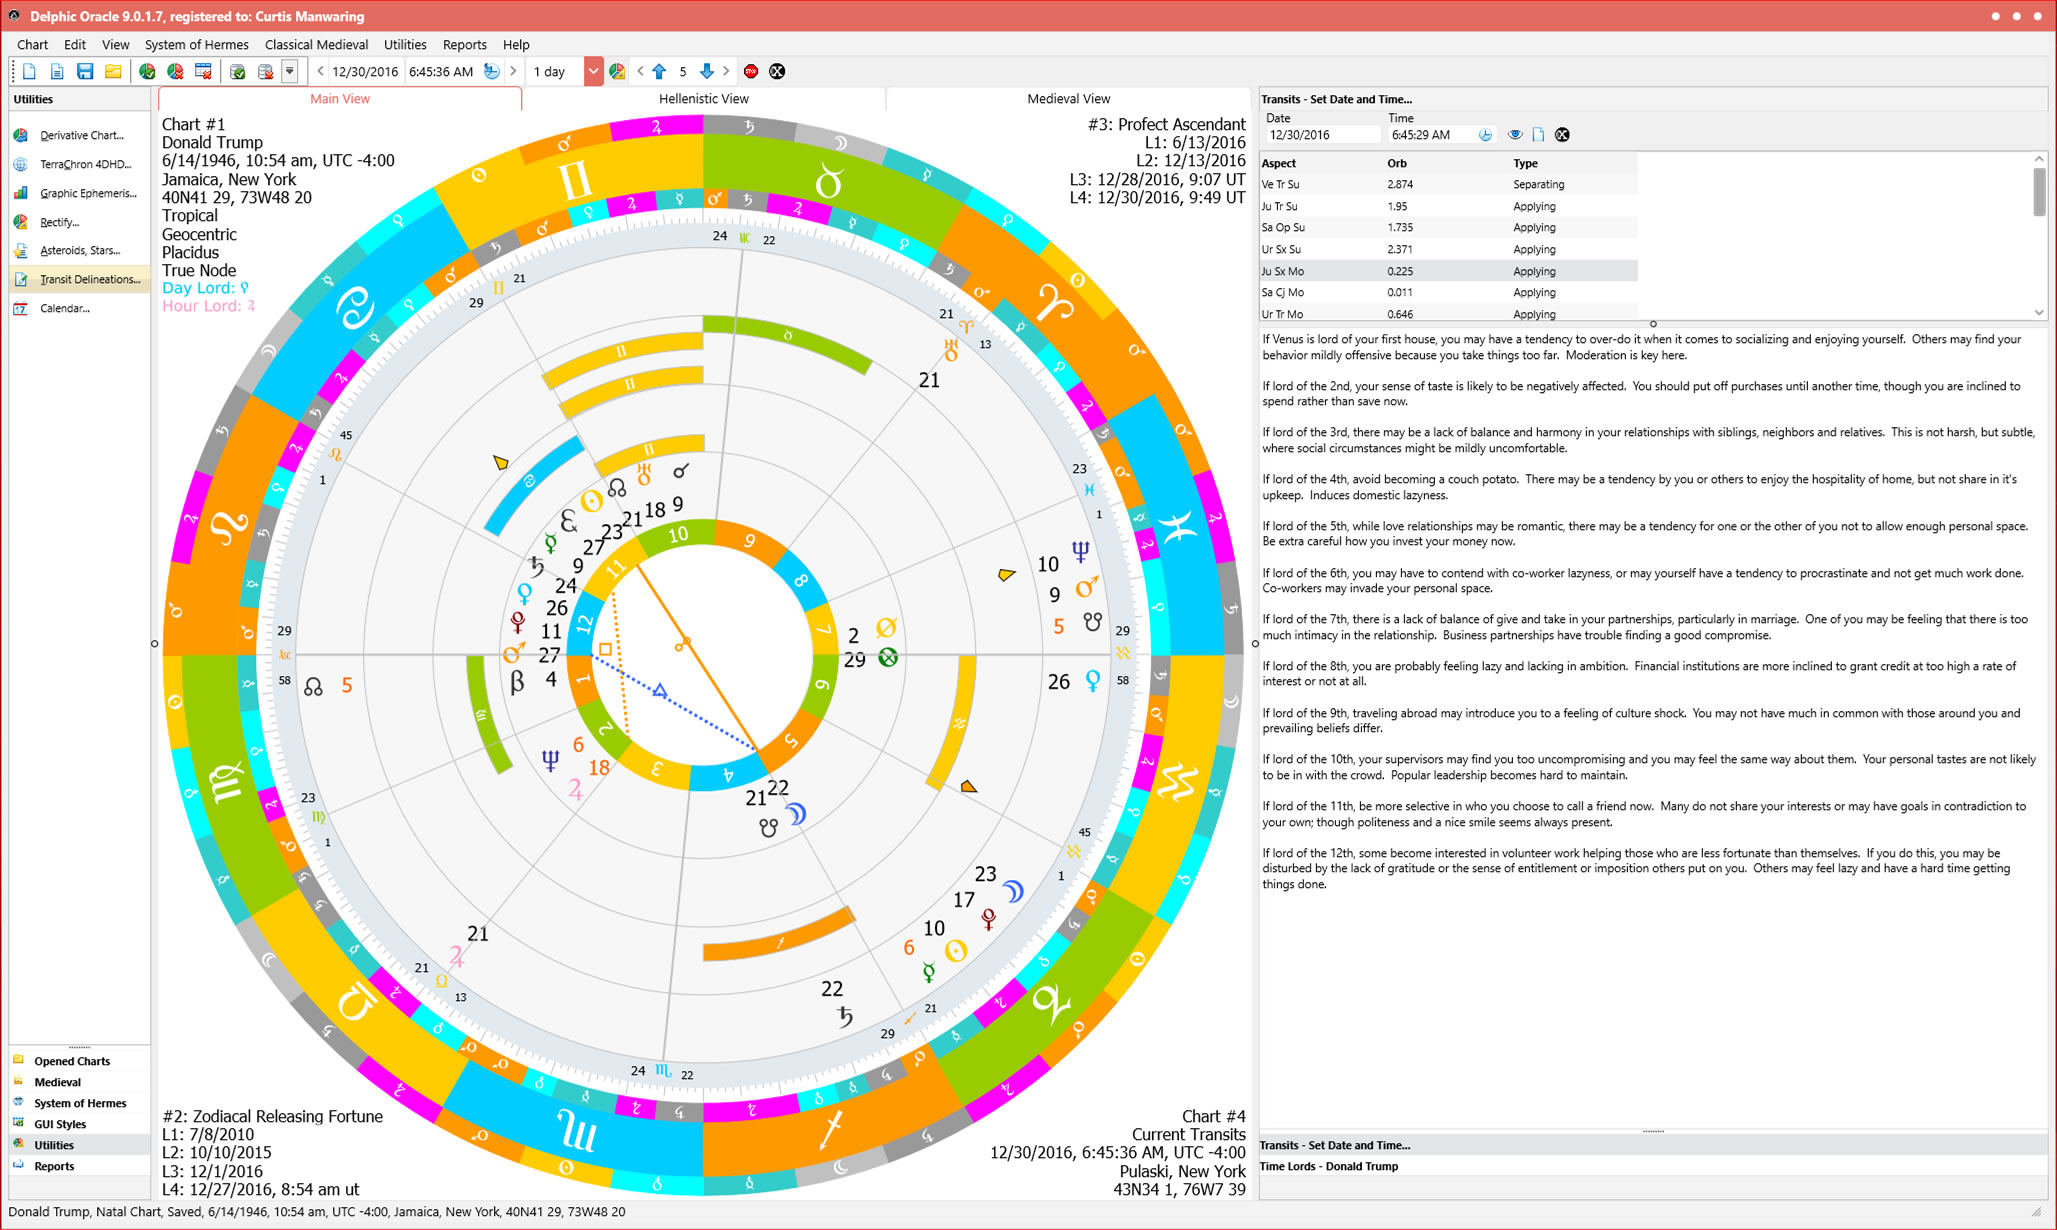Image resolution: width=2057 pixels, height=1230 pixels.
Task: Open the Edit menu
Action: click(x=75, y=45)
